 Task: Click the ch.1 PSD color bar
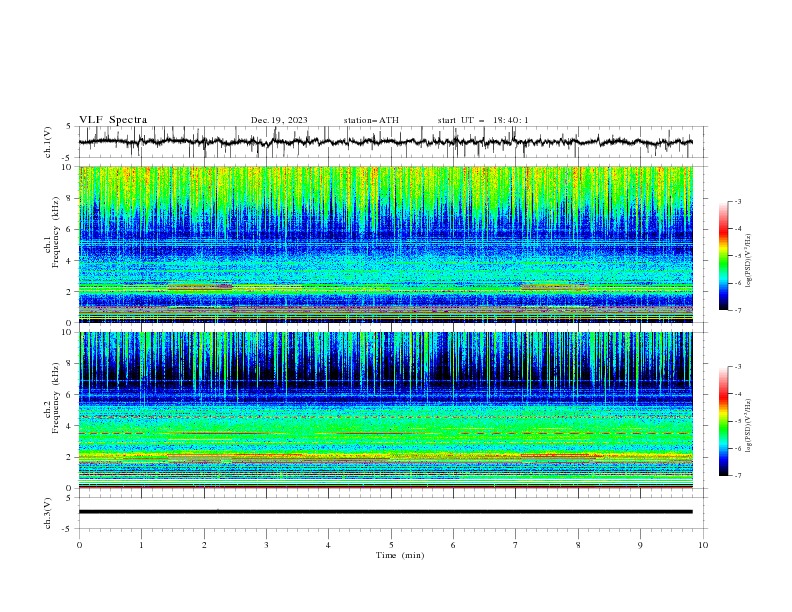click(724, 256)
